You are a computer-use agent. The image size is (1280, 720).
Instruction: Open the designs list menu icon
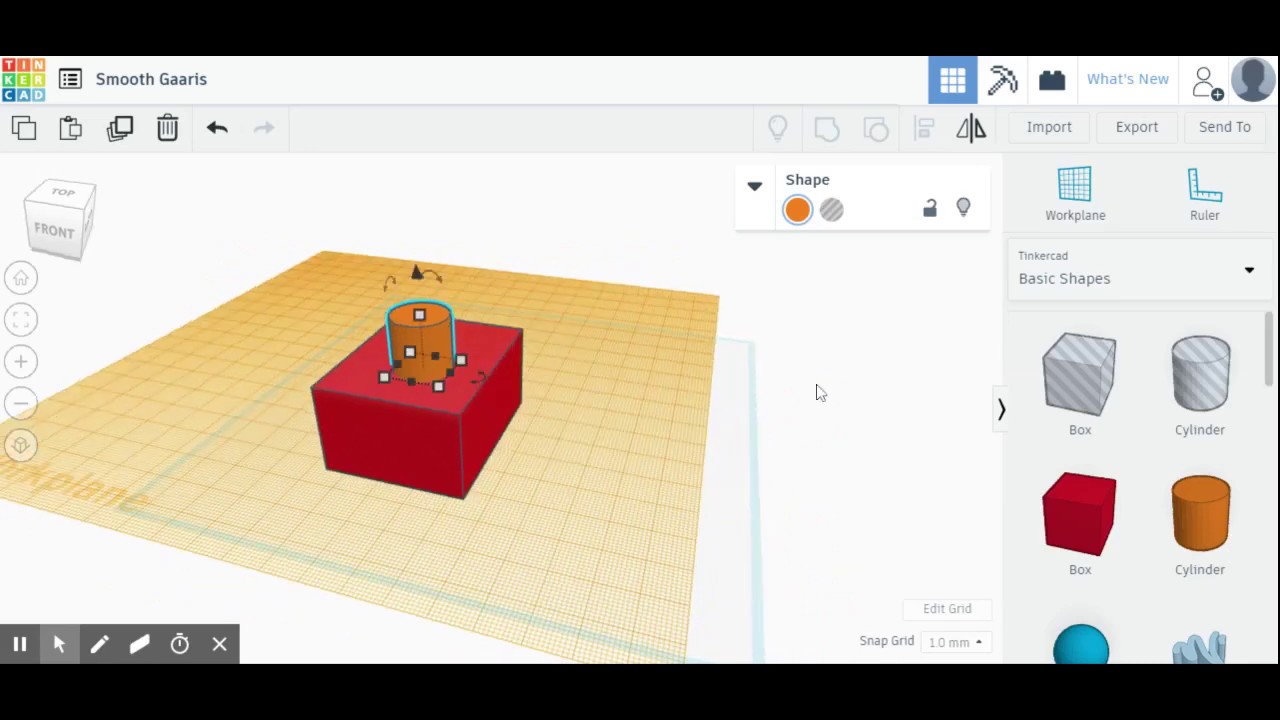click(70, 79)
